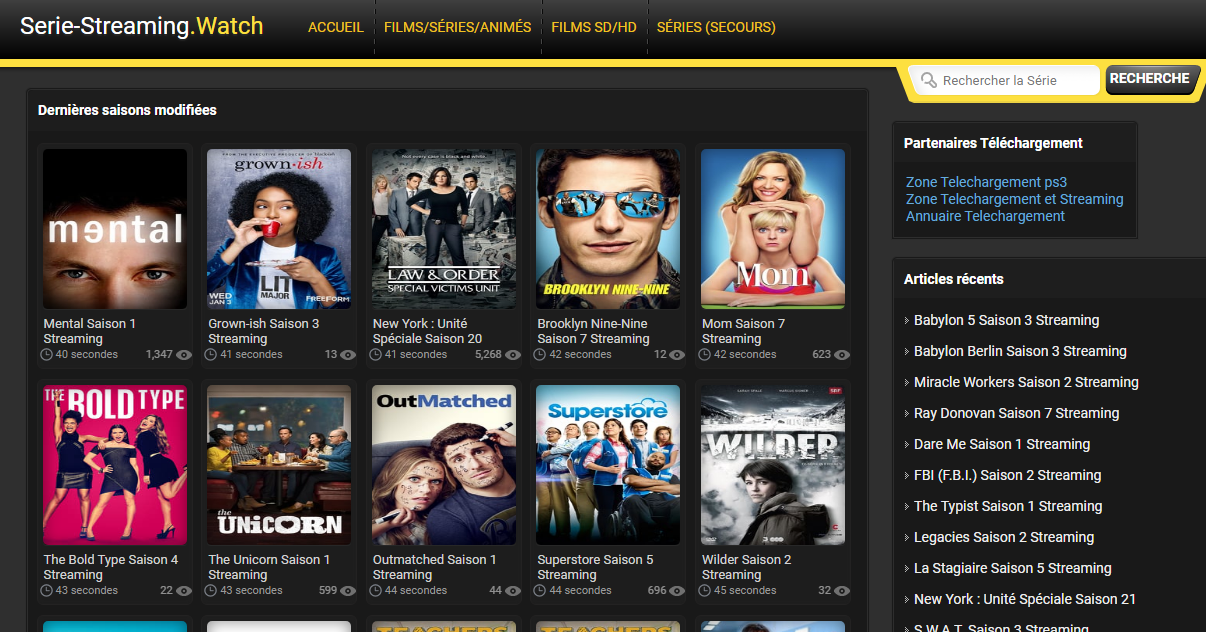1206x632 pixels.
Task: Open Ray Donovan Saison 7 Streaming article
Action: [1016, 413]
